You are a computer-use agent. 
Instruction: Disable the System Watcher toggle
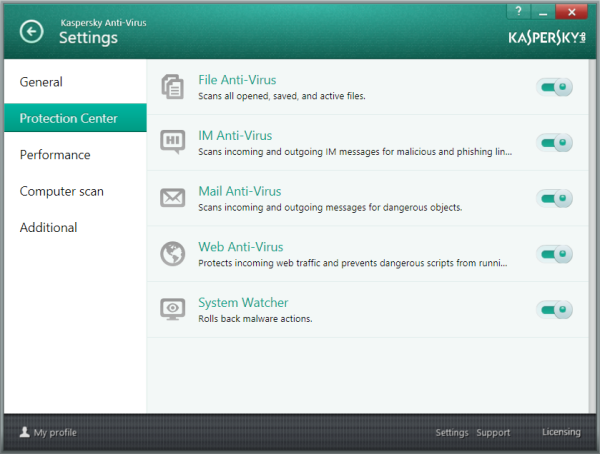click(555, 310)
